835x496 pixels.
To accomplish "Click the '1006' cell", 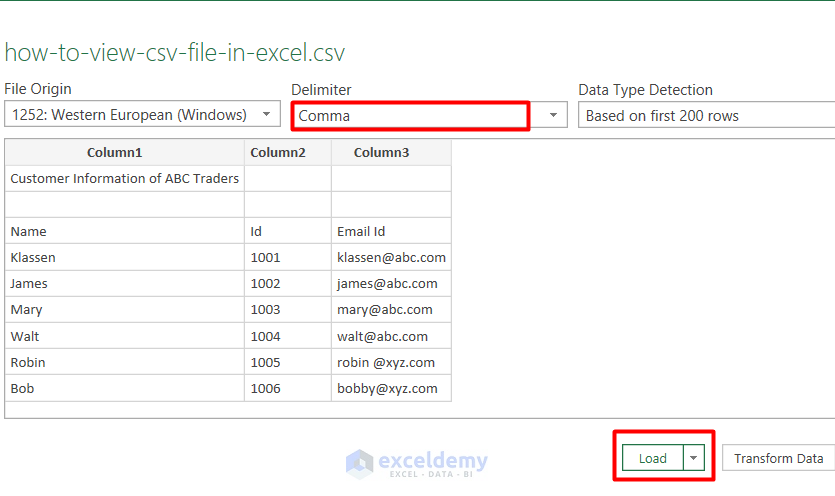I will (288, 388).
